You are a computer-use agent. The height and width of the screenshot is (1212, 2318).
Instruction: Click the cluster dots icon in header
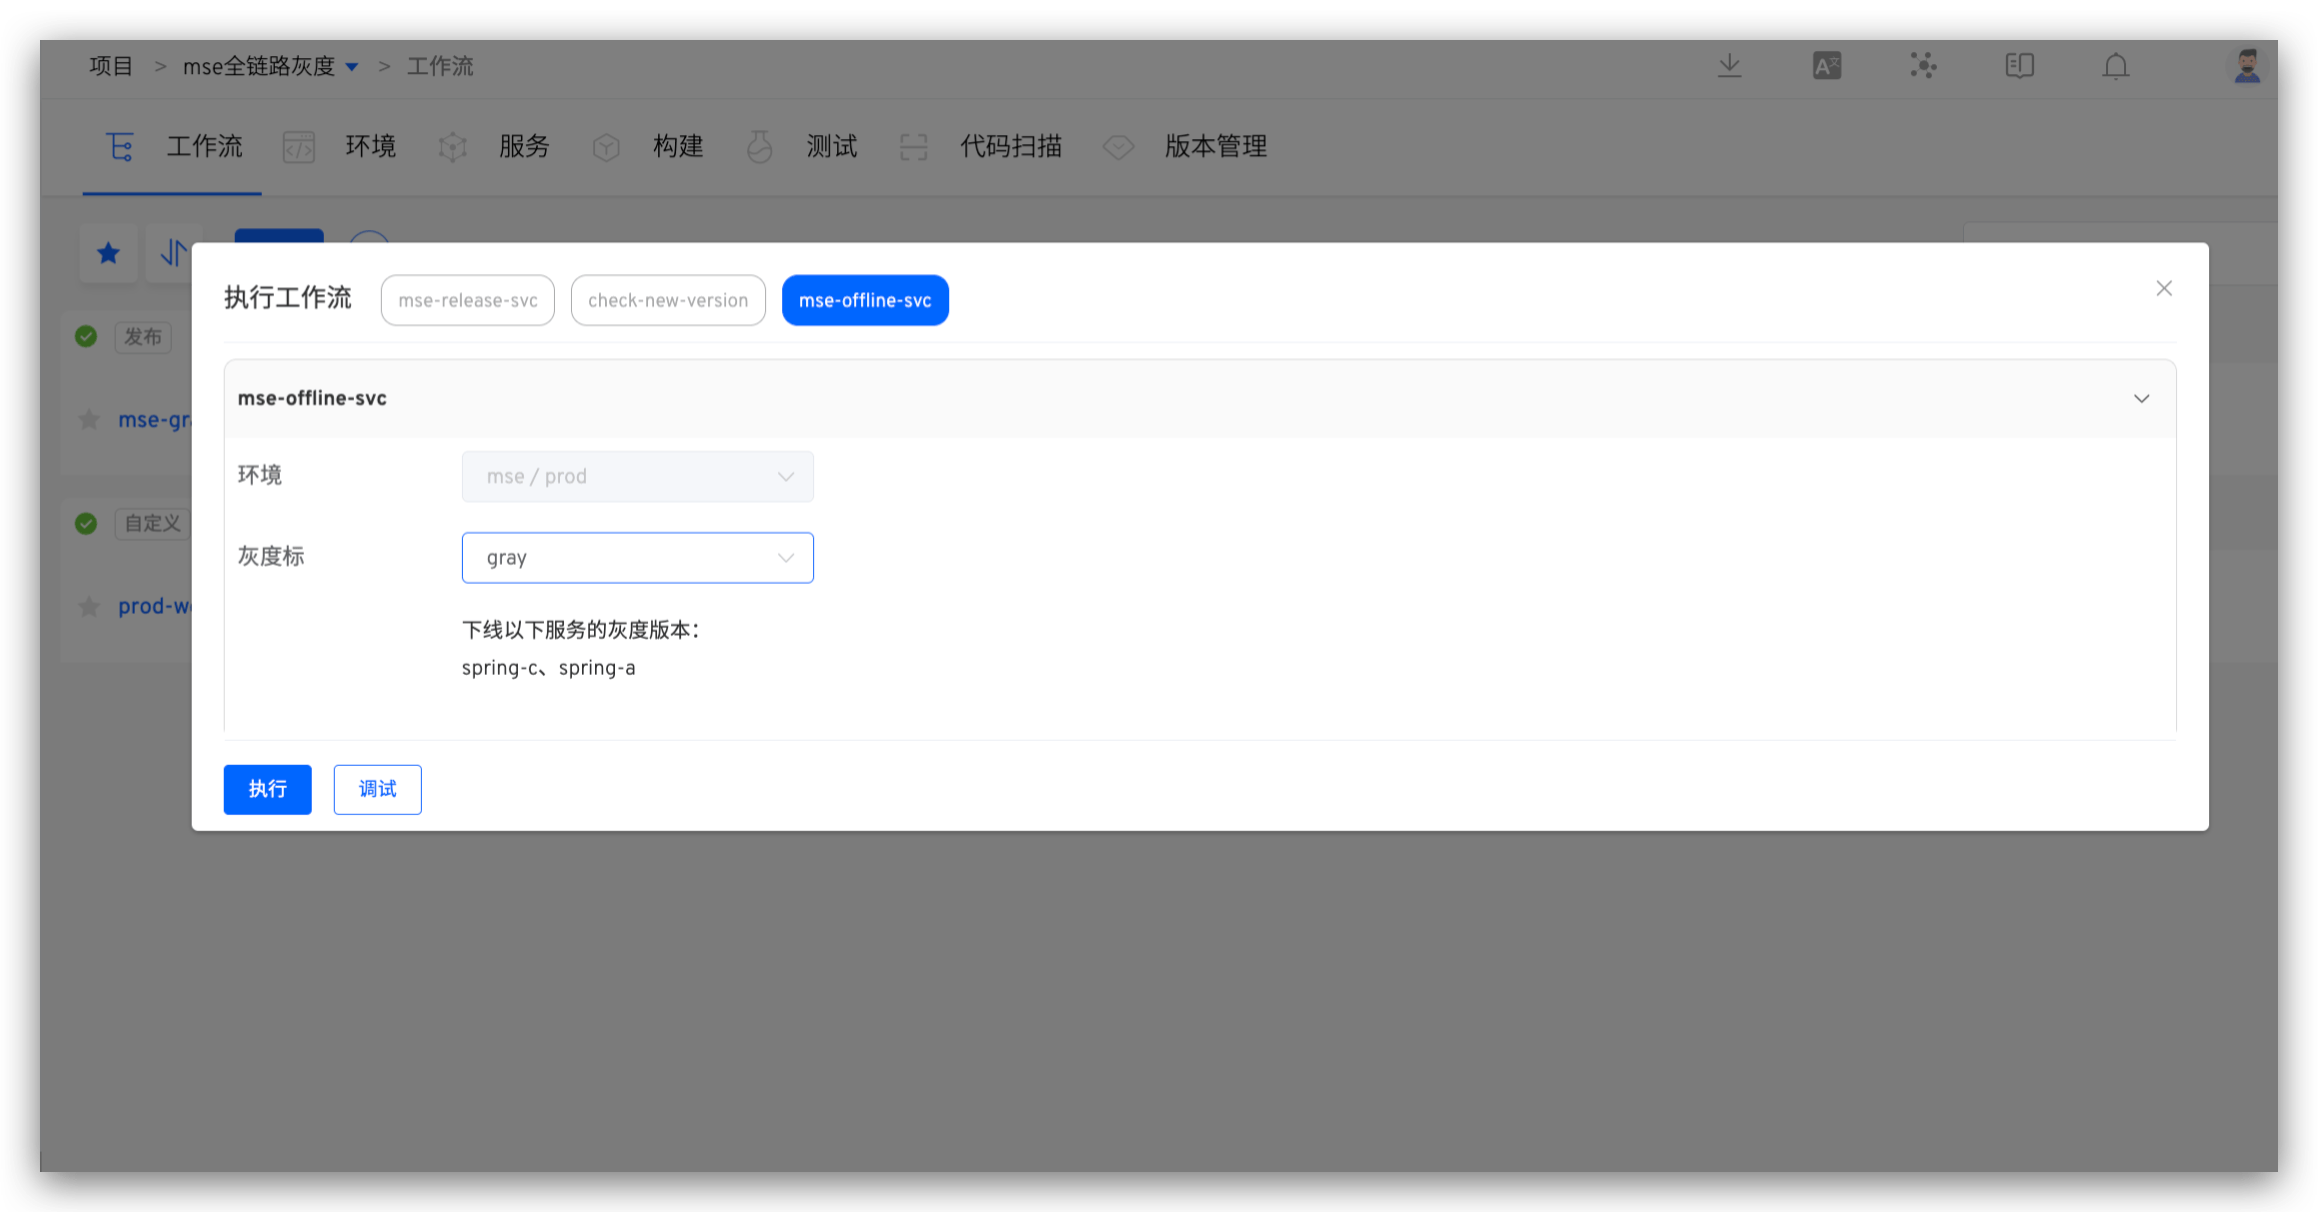(x=1923, y=66)
